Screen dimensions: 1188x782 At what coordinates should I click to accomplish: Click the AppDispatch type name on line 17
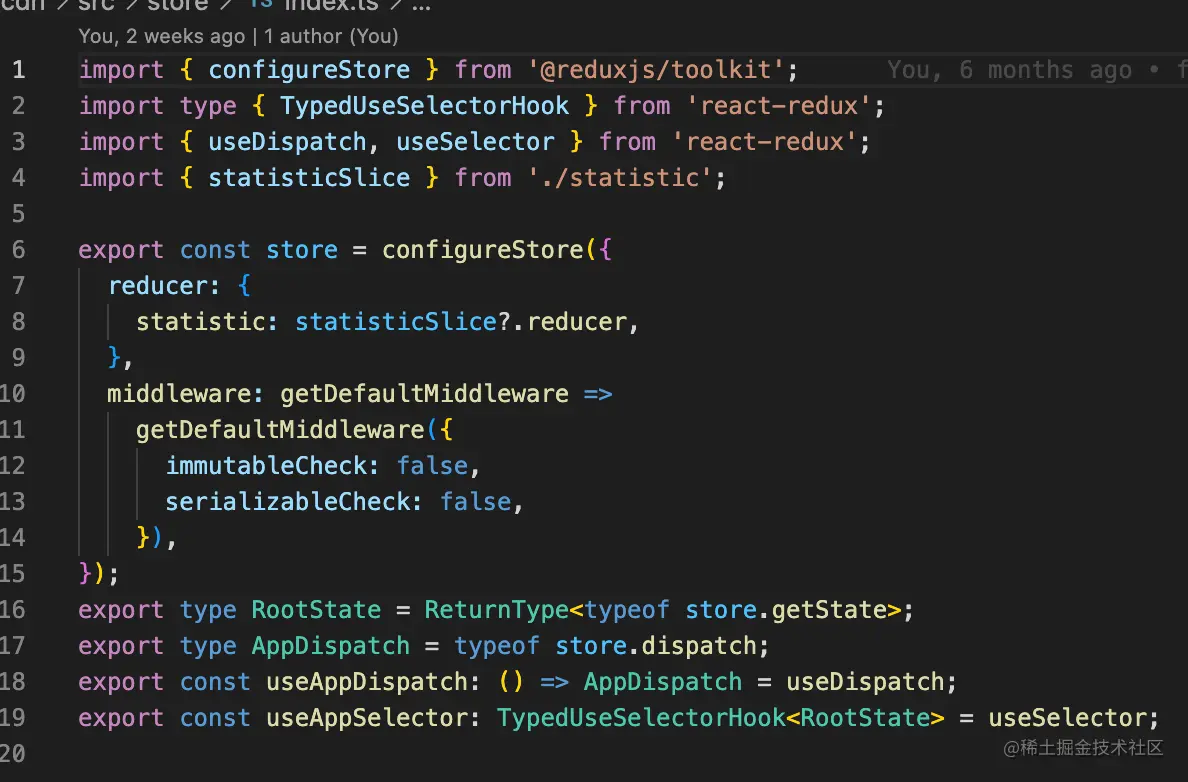(x=330, y=646)
